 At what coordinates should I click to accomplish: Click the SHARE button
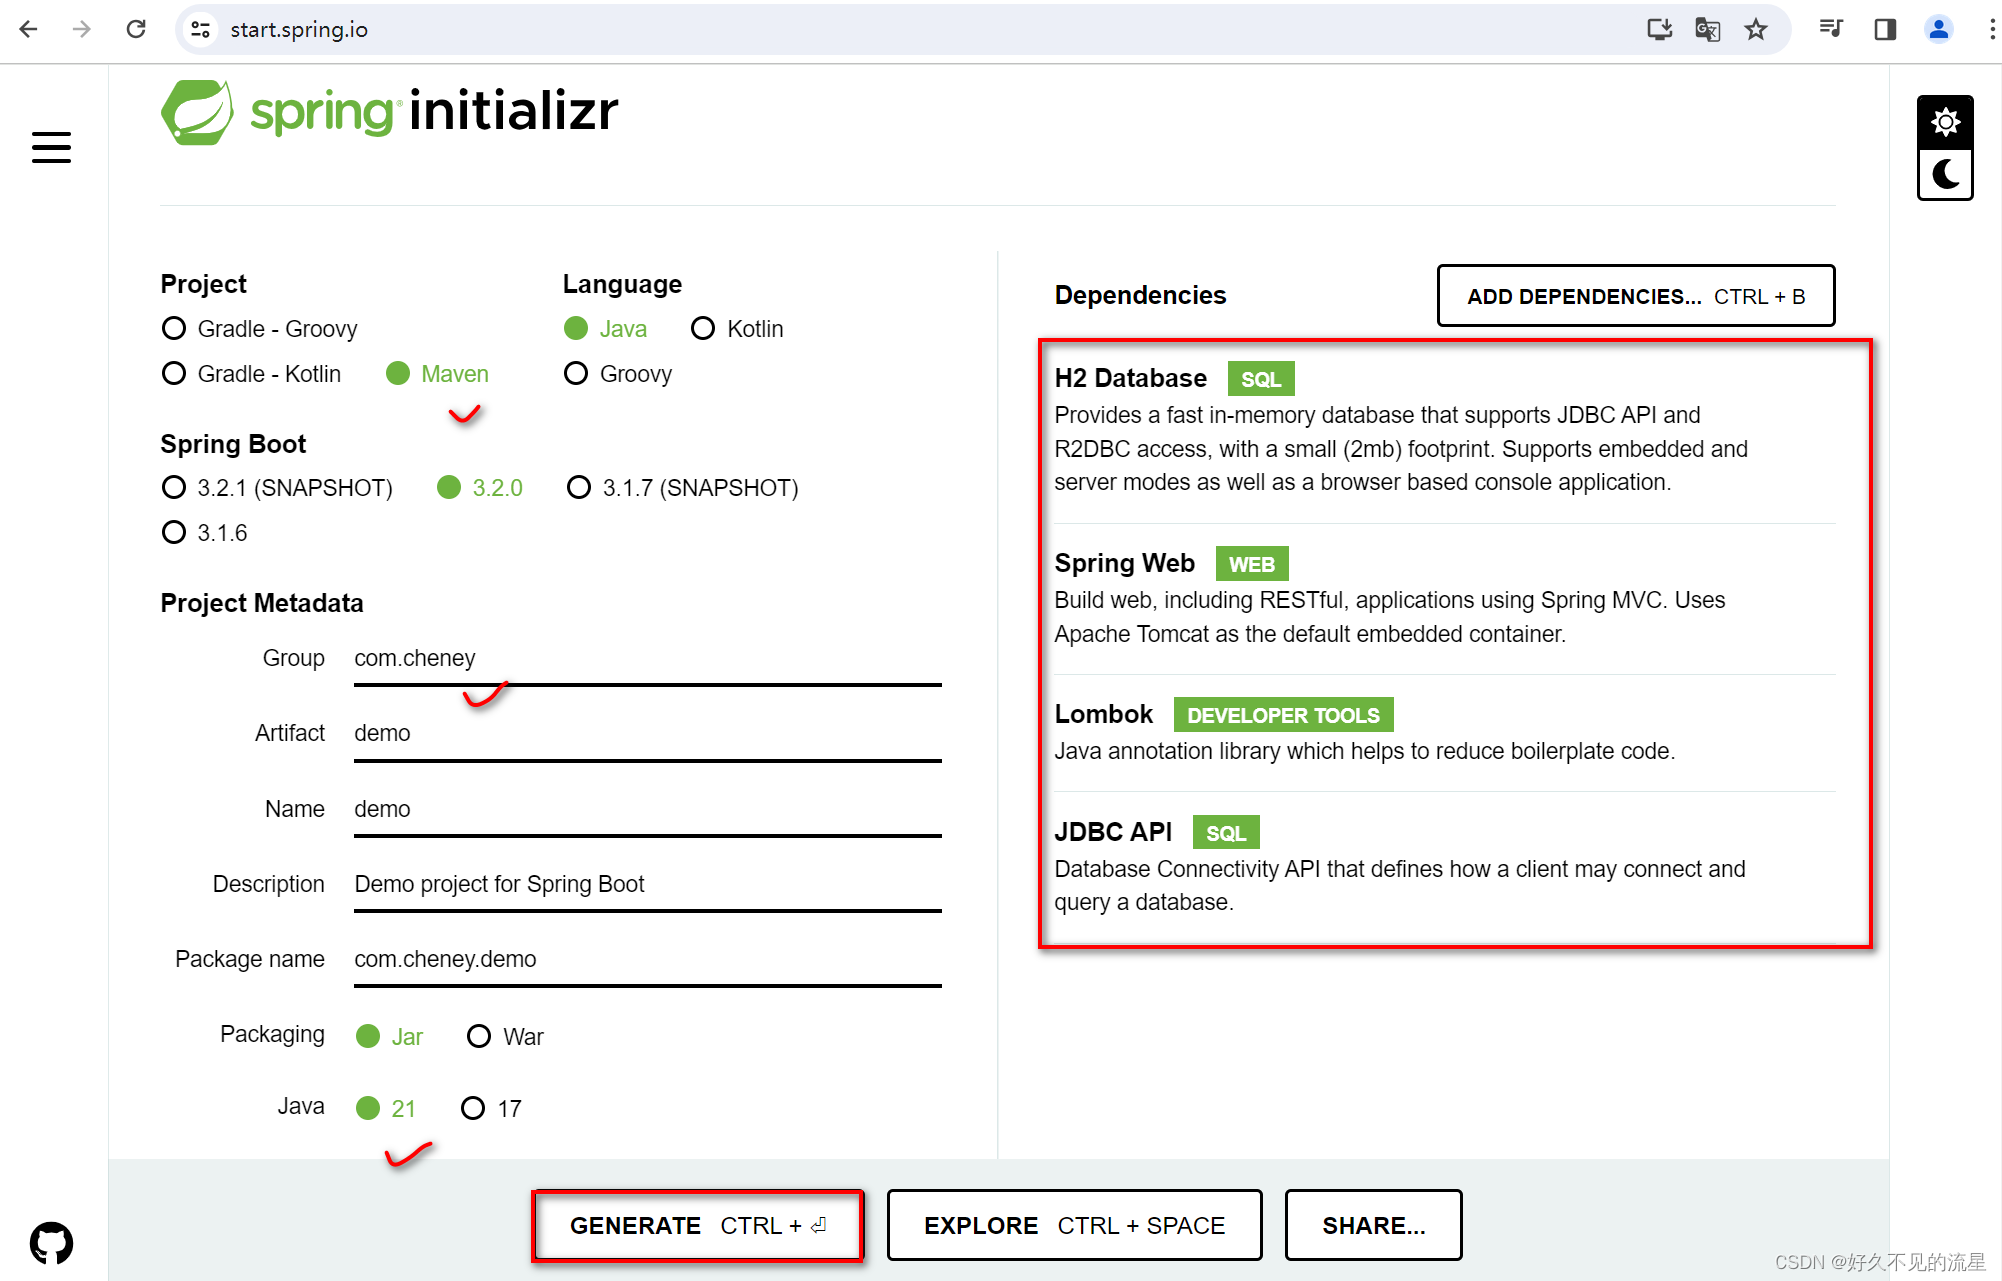(x=1374, y=1226)
